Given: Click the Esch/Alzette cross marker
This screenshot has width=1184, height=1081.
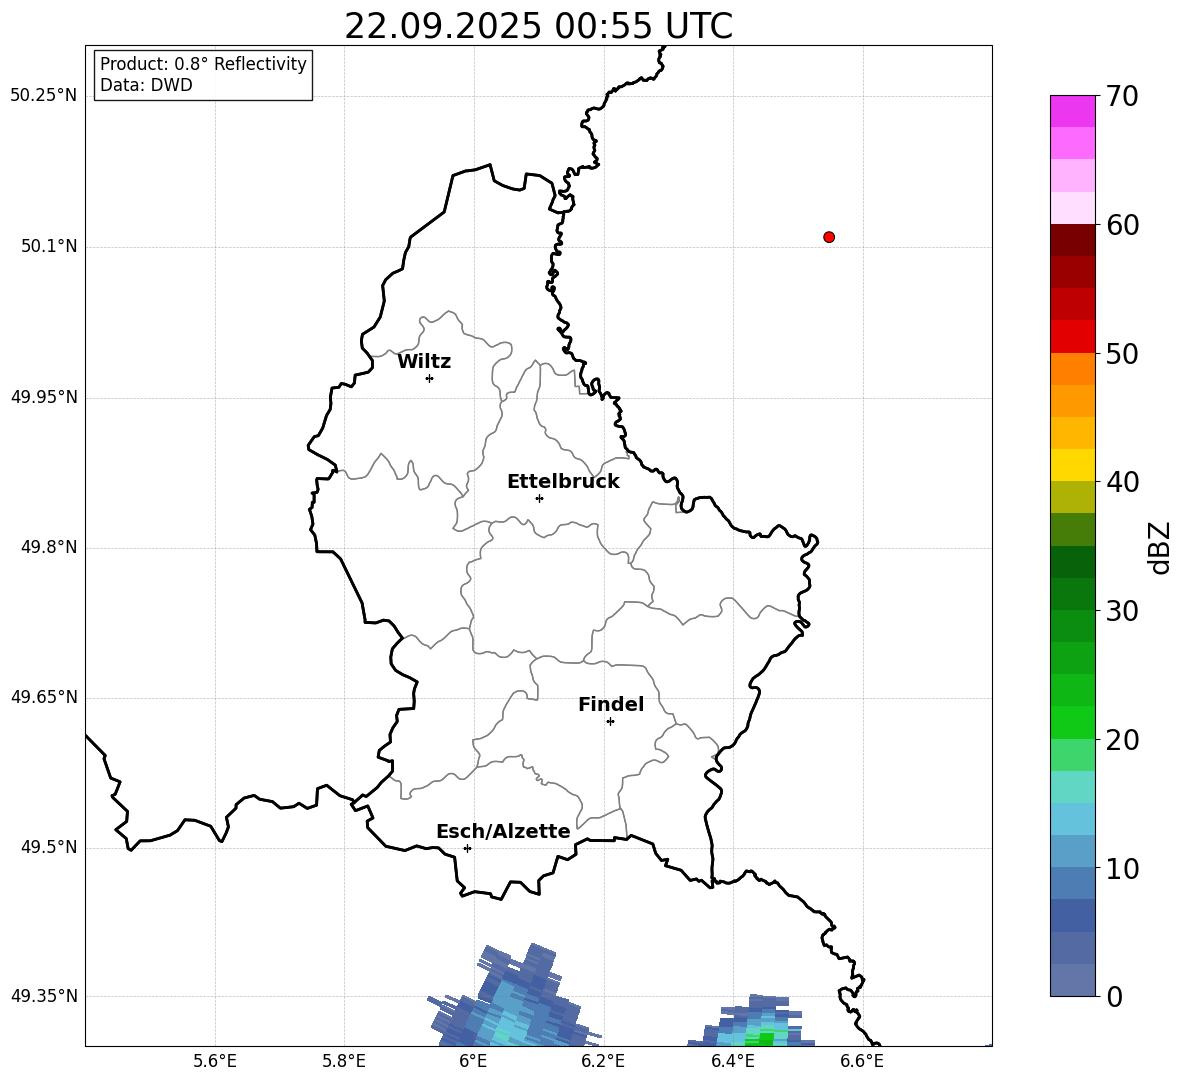Looking at the screenshot, I should [x=467, y=848].
